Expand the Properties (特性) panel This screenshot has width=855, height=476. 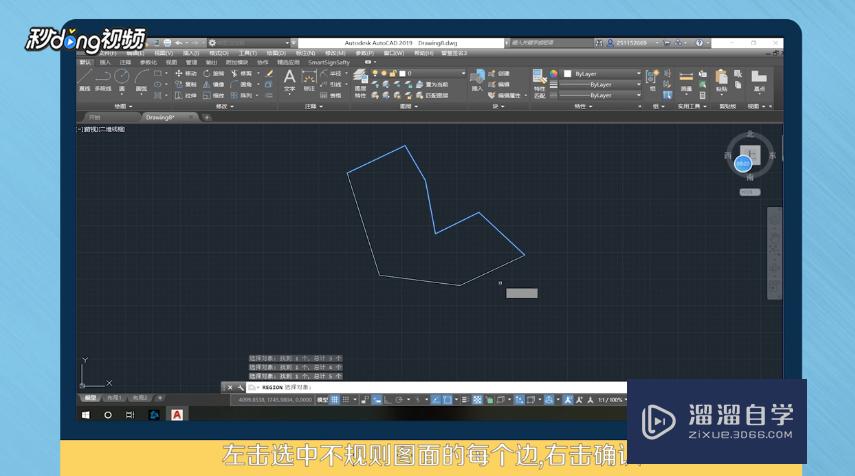(582, 106)
